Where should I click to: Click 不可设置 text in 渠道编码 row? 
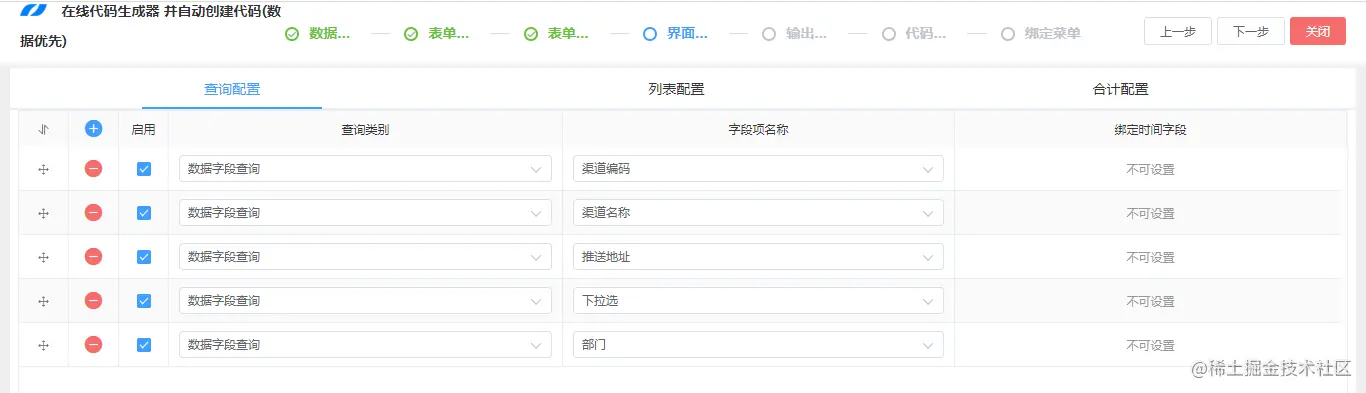coord(1150,170)
